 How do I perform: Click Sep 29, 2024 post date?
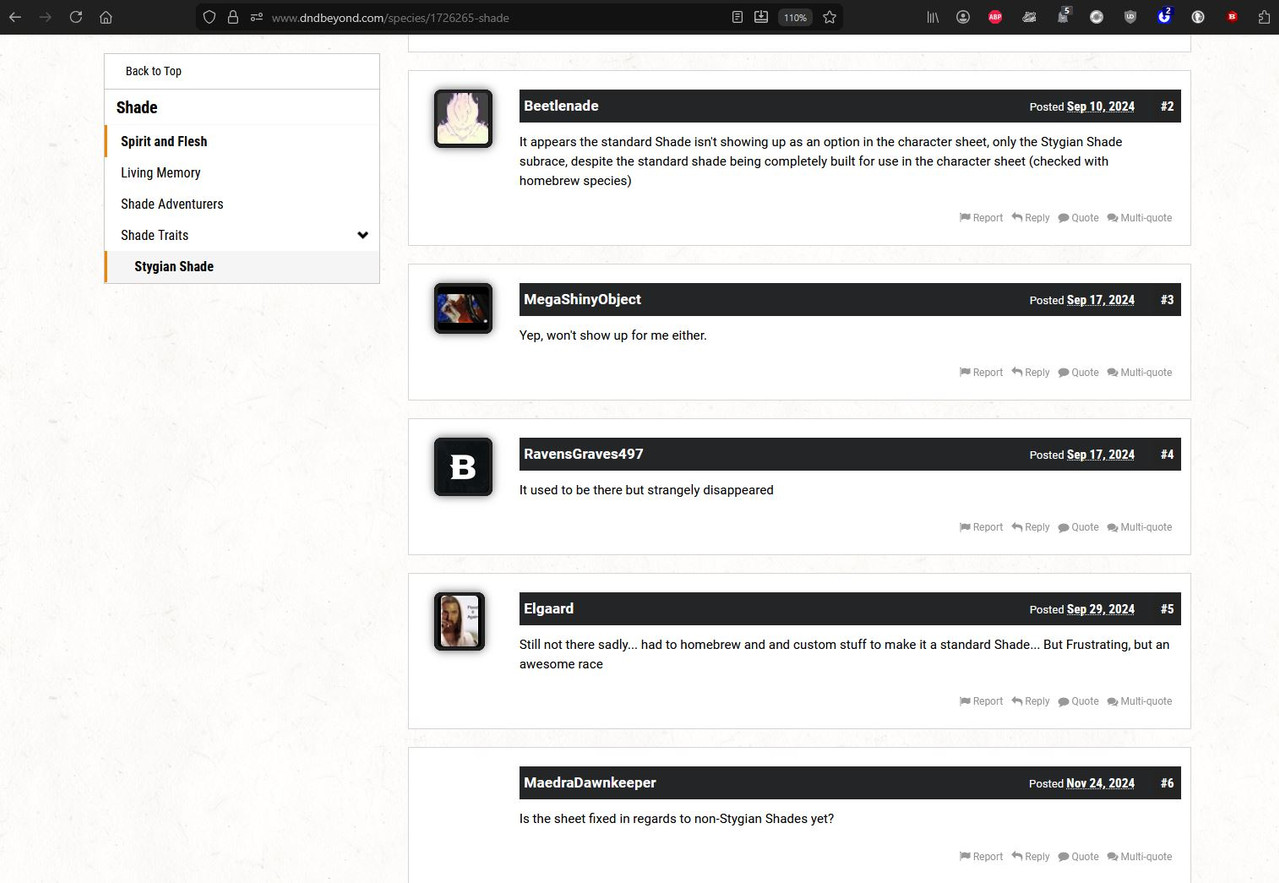click(x=1100, y=609)
